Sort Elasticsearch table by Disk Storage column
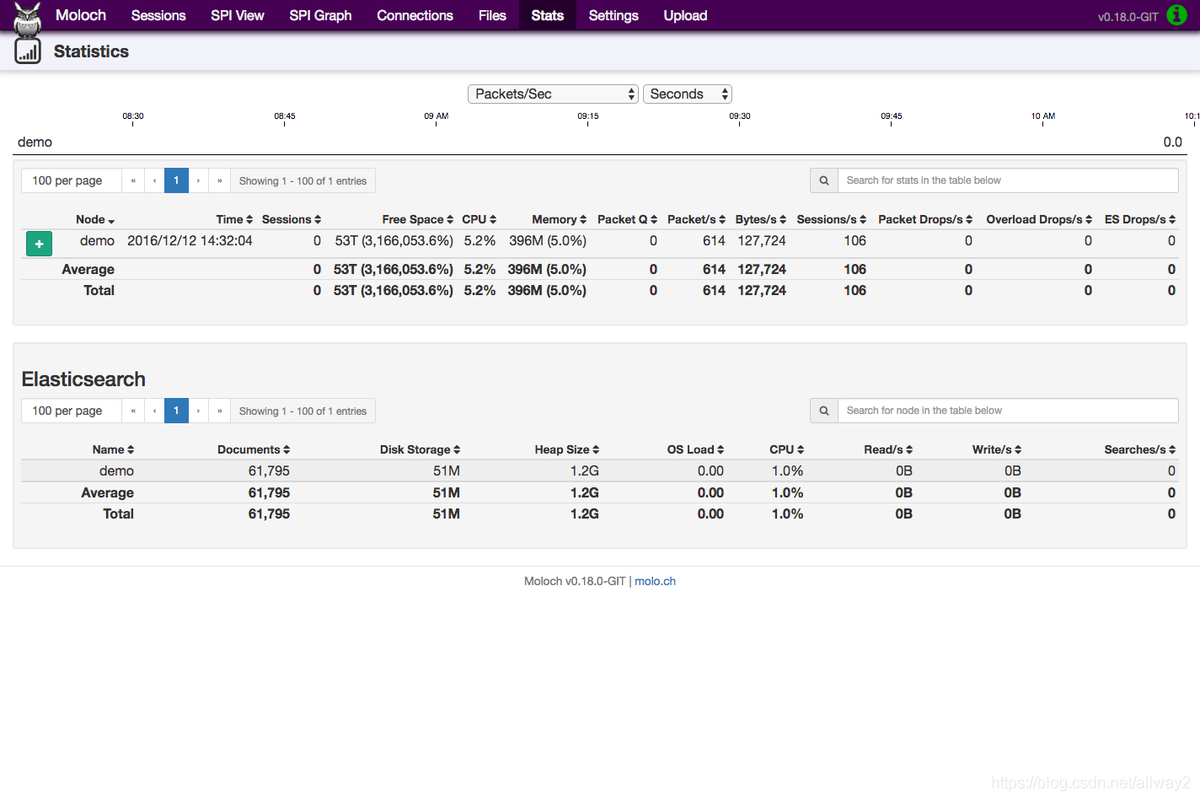 pyautogui.click(x=420, y=450)
